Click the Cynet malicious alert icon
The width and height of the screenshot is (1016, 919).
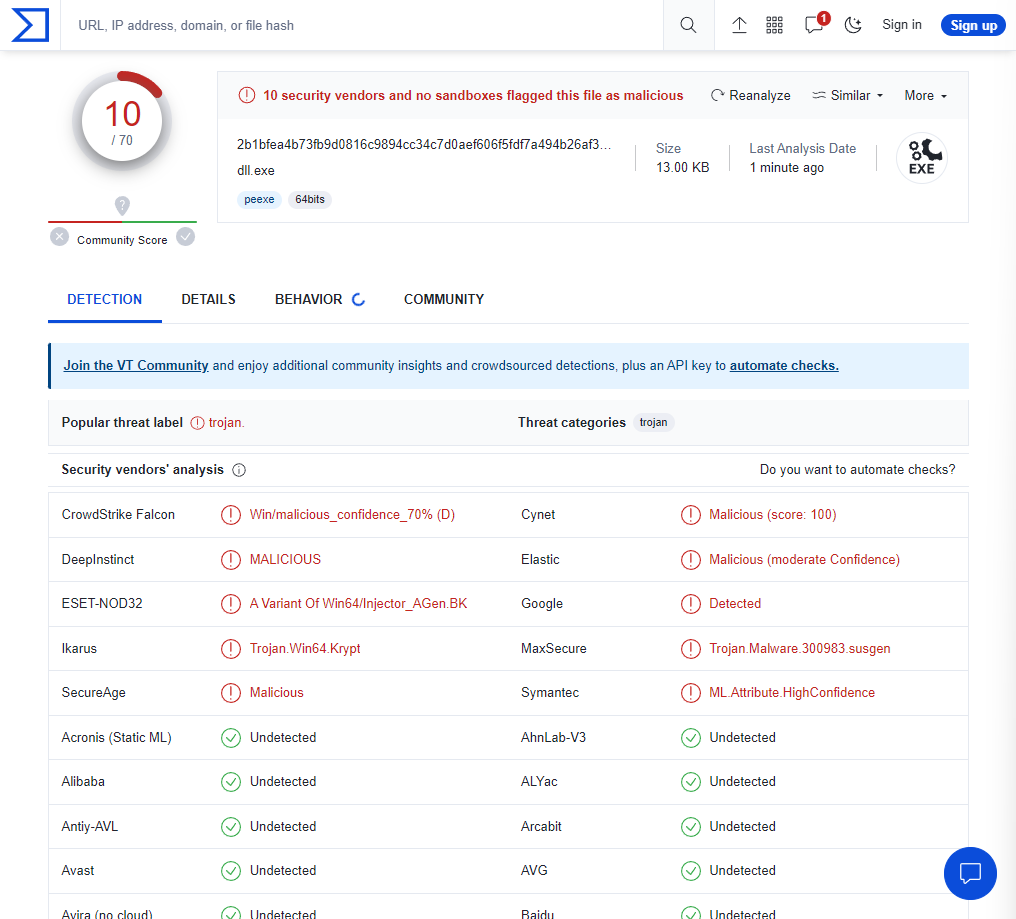tap(691, 515)
